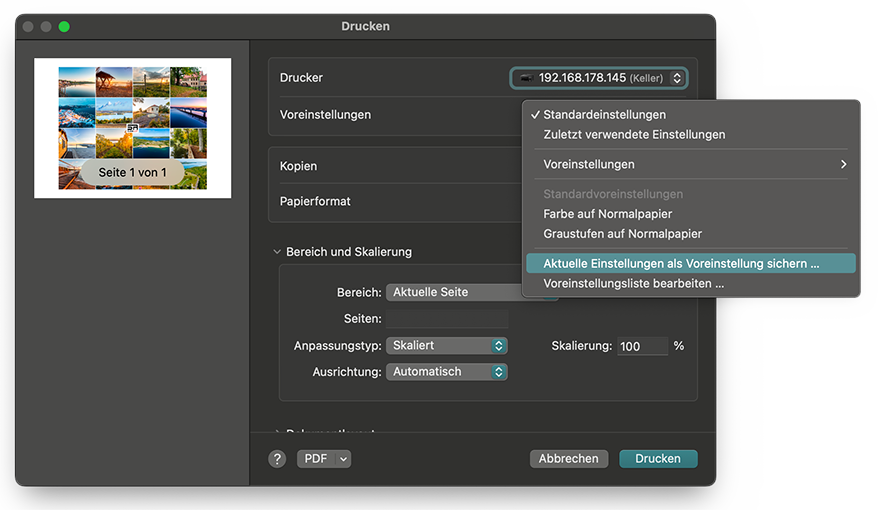This screenshot has height=510, width=878.
Task: Open the Bereich dropdown showing Aktuelle Seite
Action: pos(456,292)
